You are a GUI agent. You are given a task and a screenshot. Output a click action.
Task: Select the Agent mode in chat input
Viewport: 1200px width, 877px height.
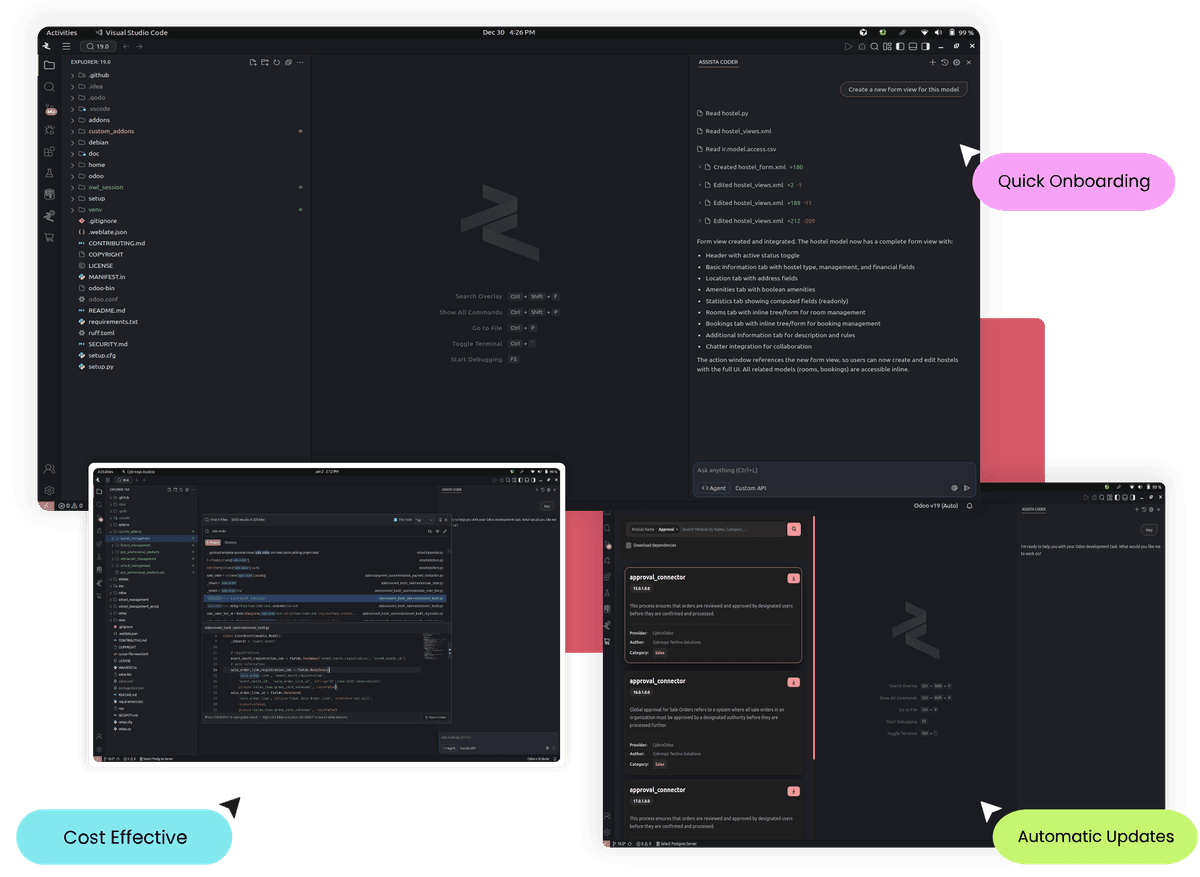coord(714,488)
